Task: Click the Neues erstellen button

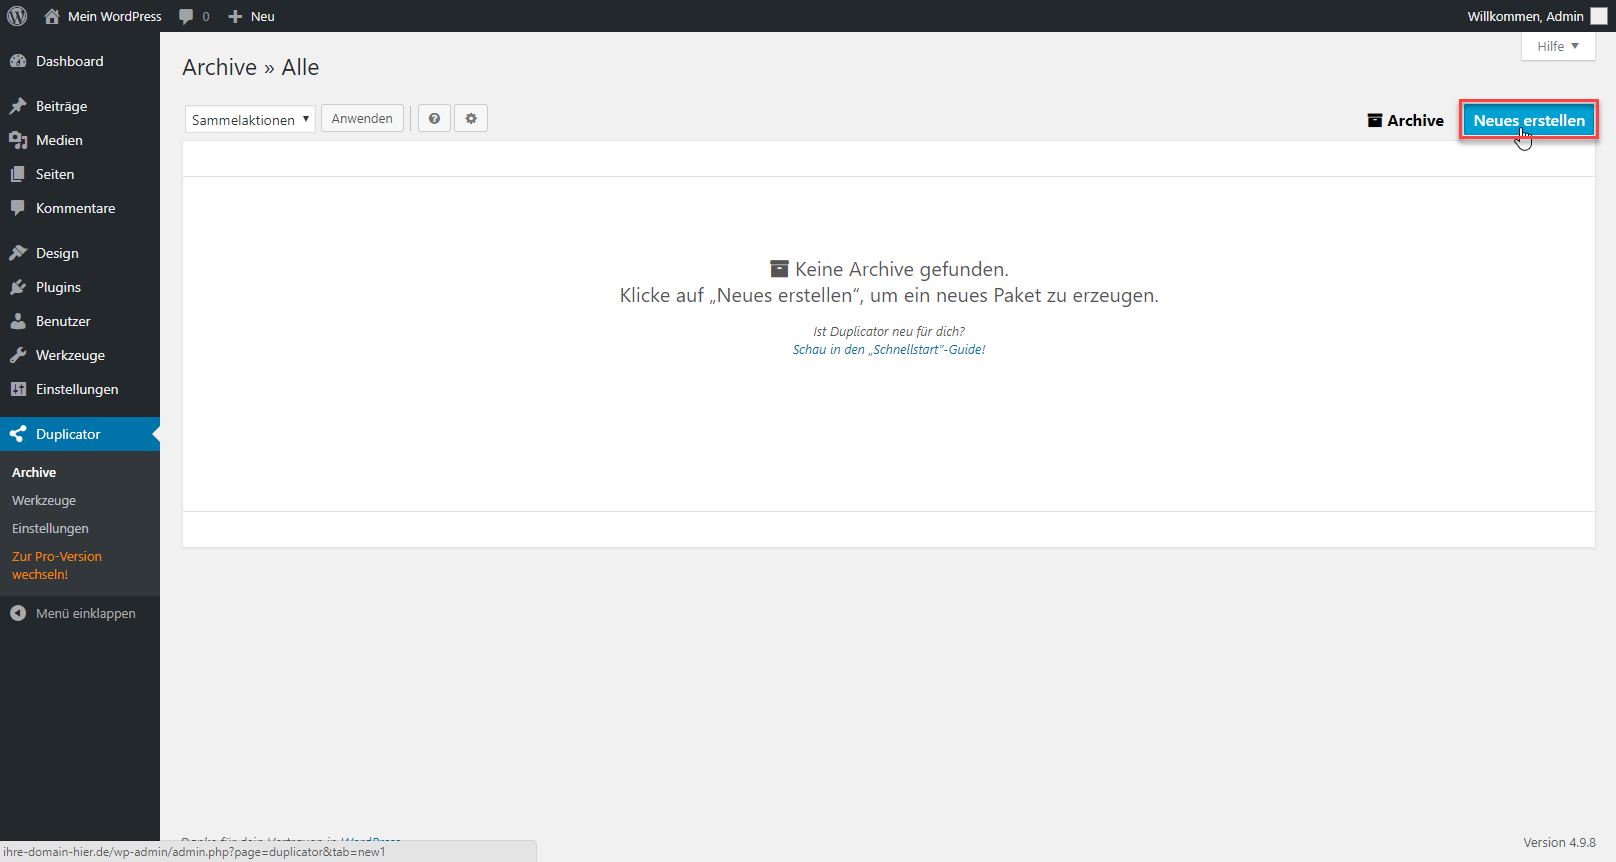Action: click(x=1528, y=120)
